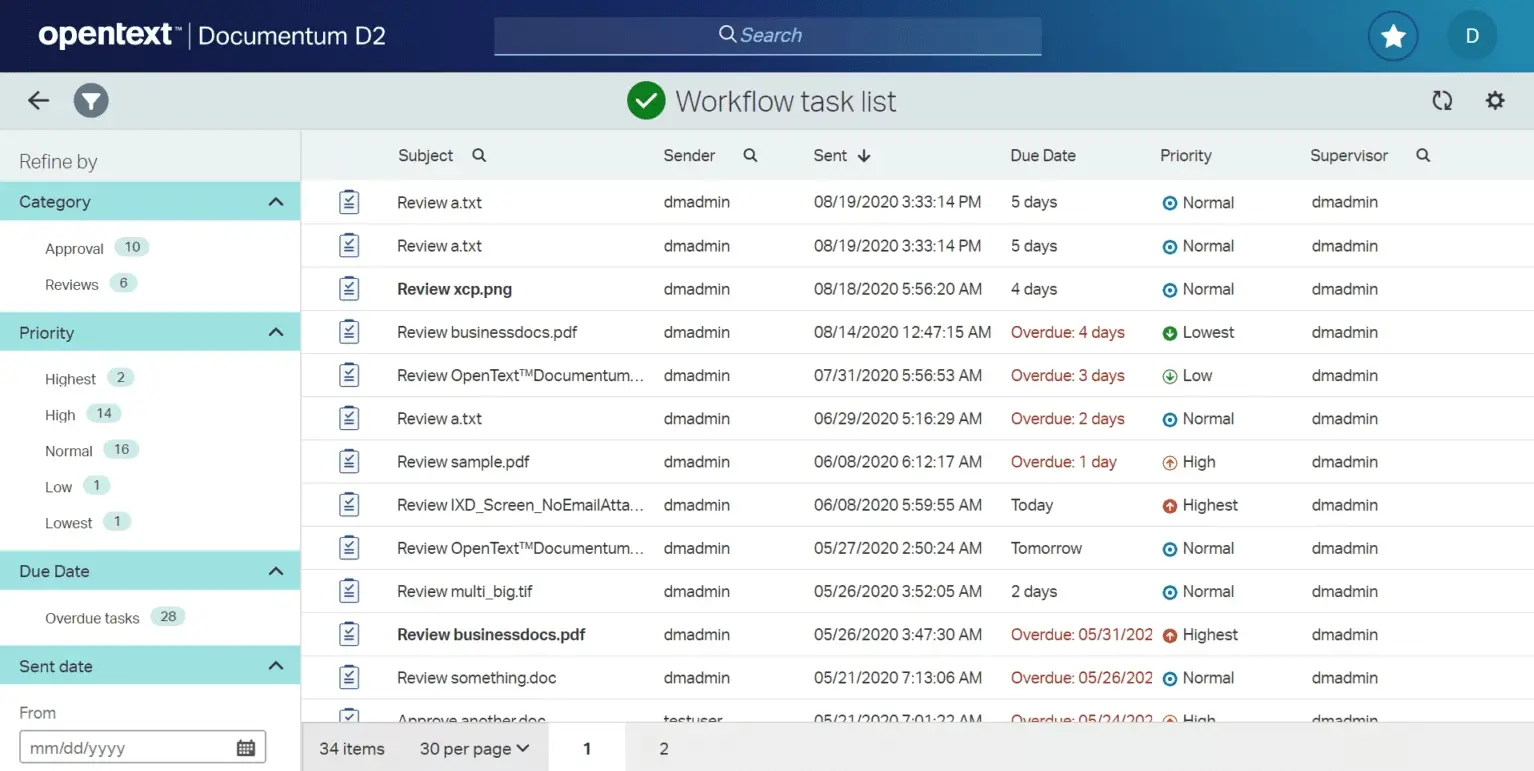Go to page 2 of results
1534x771 pixels.
663,749
